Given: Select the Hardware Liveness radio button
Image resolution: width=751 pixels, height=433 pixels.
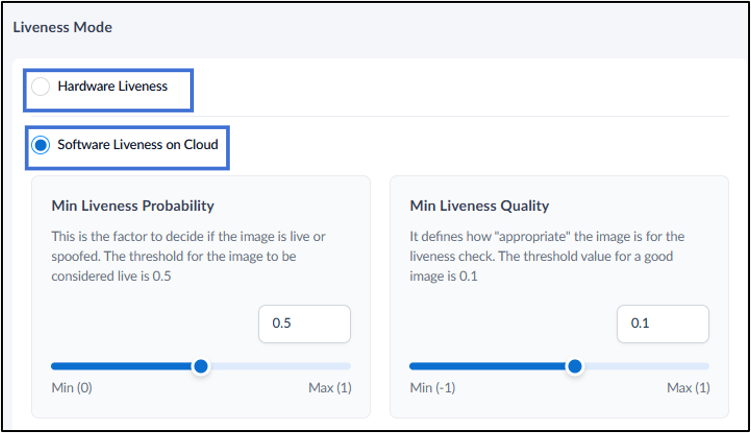Looking at the screenshot, I should (41, 87).
